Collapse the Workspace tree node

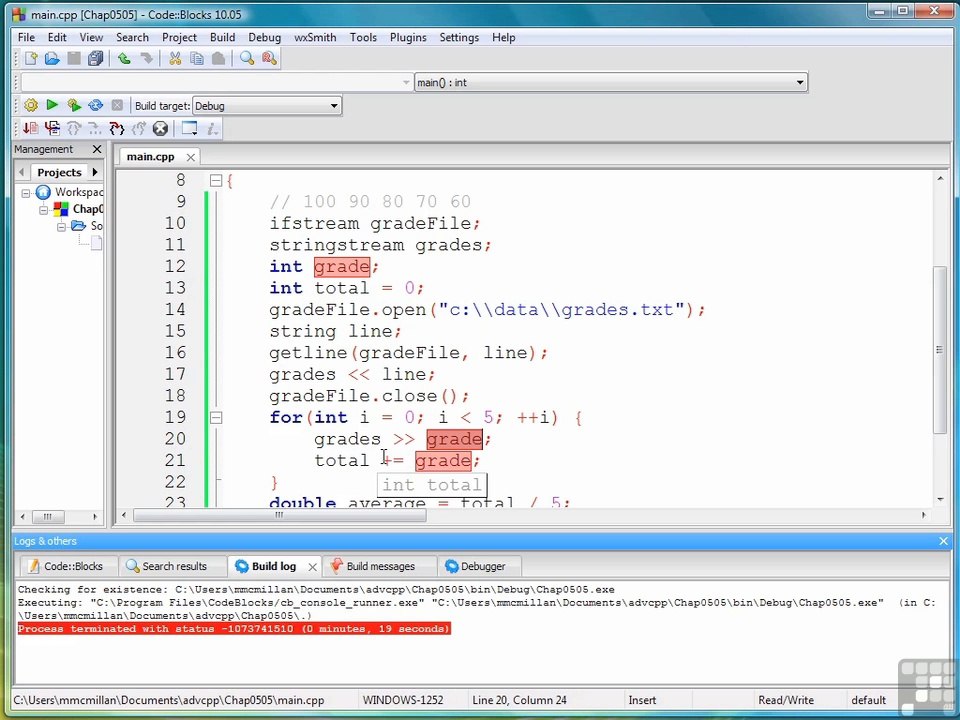pyautogui.click(x=26, y=193)
